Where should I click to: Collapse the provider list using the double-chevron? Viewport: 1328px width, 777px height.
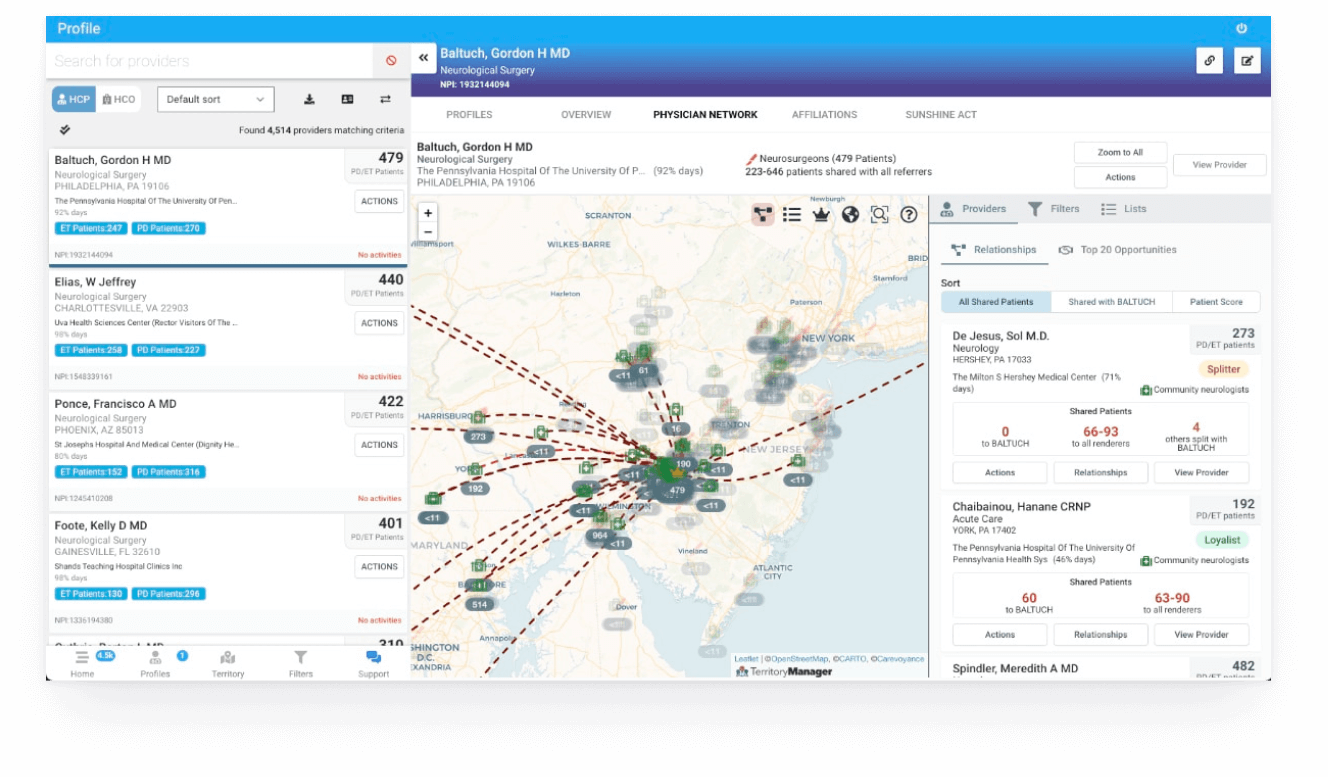pyautogui.click(x=423, y=59)
